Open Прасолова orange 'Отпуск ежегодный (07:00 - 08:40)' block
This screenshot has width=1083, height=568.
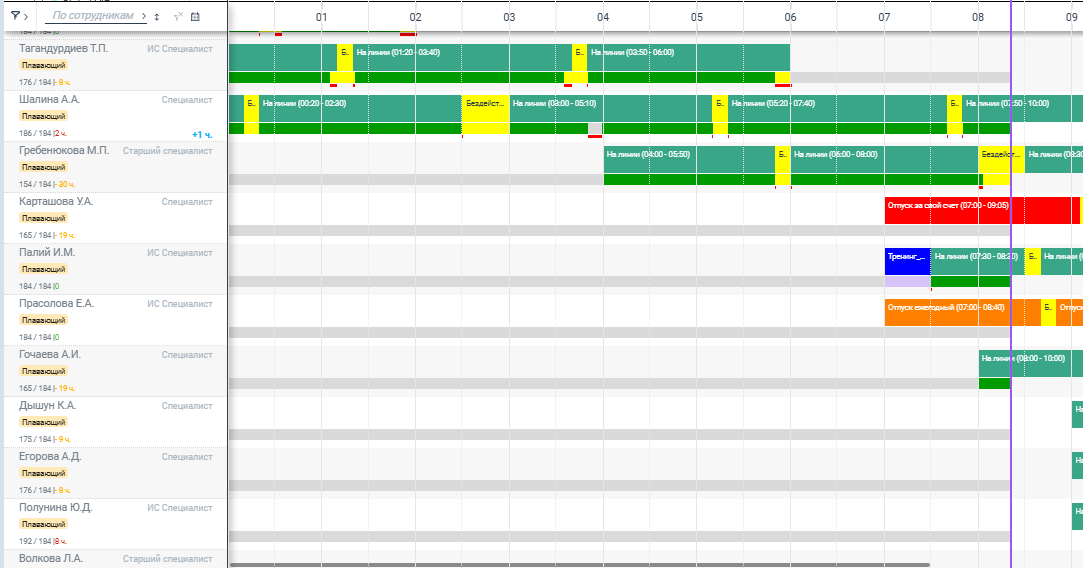[963, 313]
